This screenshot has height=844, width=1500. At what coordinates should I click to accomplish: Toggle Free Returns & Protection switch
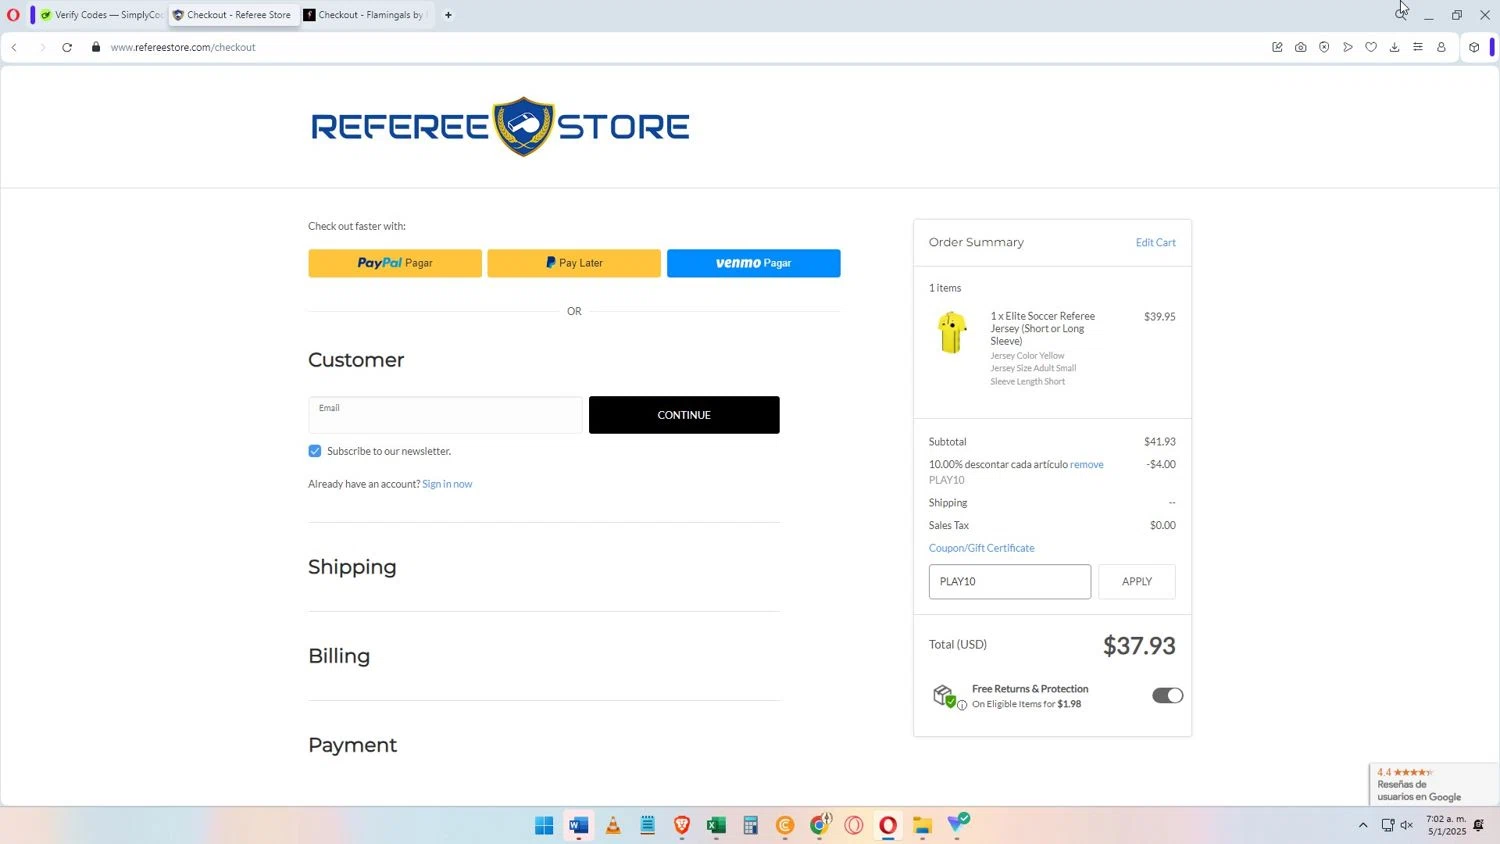click(1167, 696)
